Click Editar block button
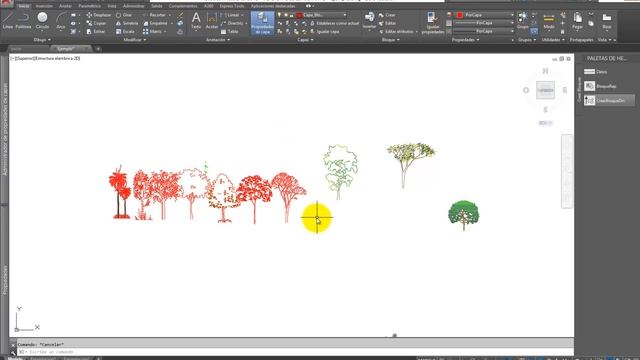Screen dimensions: 640x360 pos(387,23)
